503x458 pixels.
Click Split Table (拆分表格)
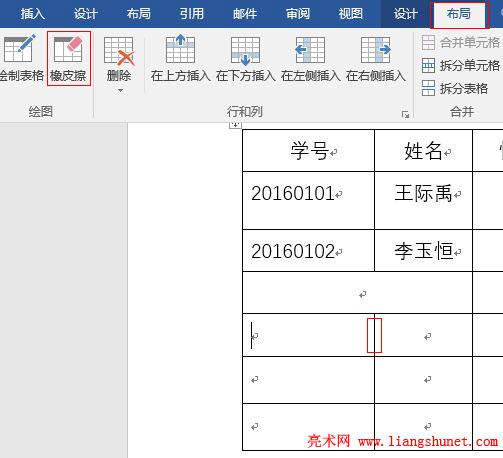(455, 88)
